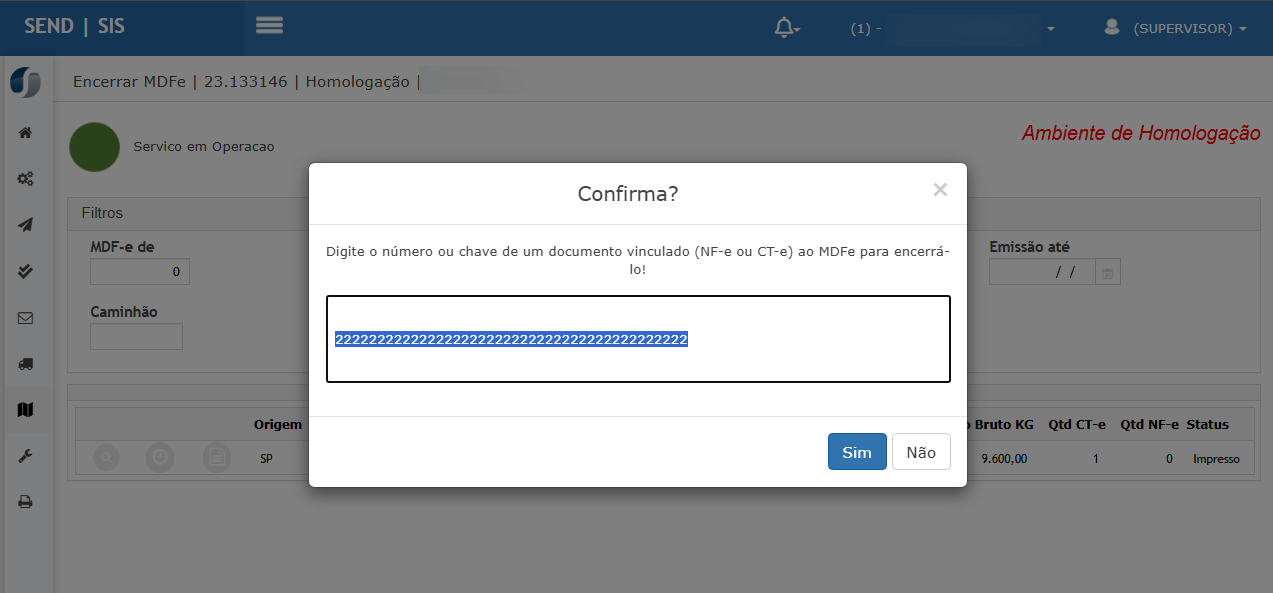Click the magnifier icon in SP row
This screenshot has height=593, width=1273.
tap(106, 458)
